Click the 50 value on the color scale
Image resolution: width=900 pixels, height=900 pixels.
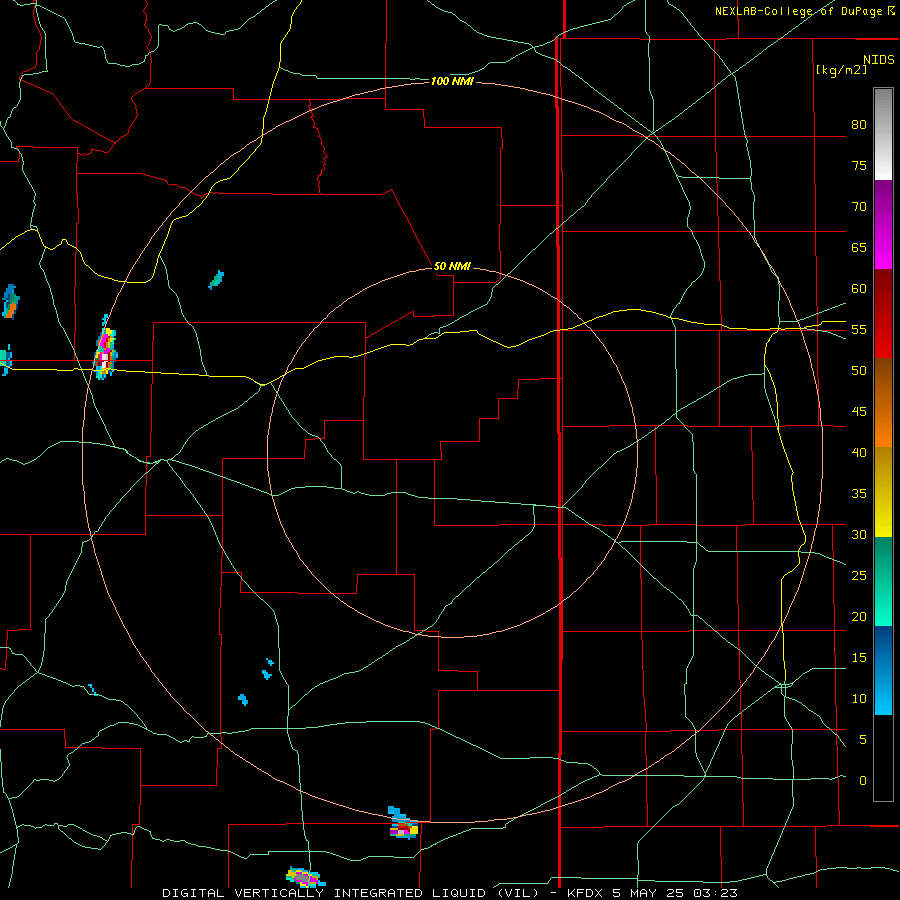(x=859, y=371)
